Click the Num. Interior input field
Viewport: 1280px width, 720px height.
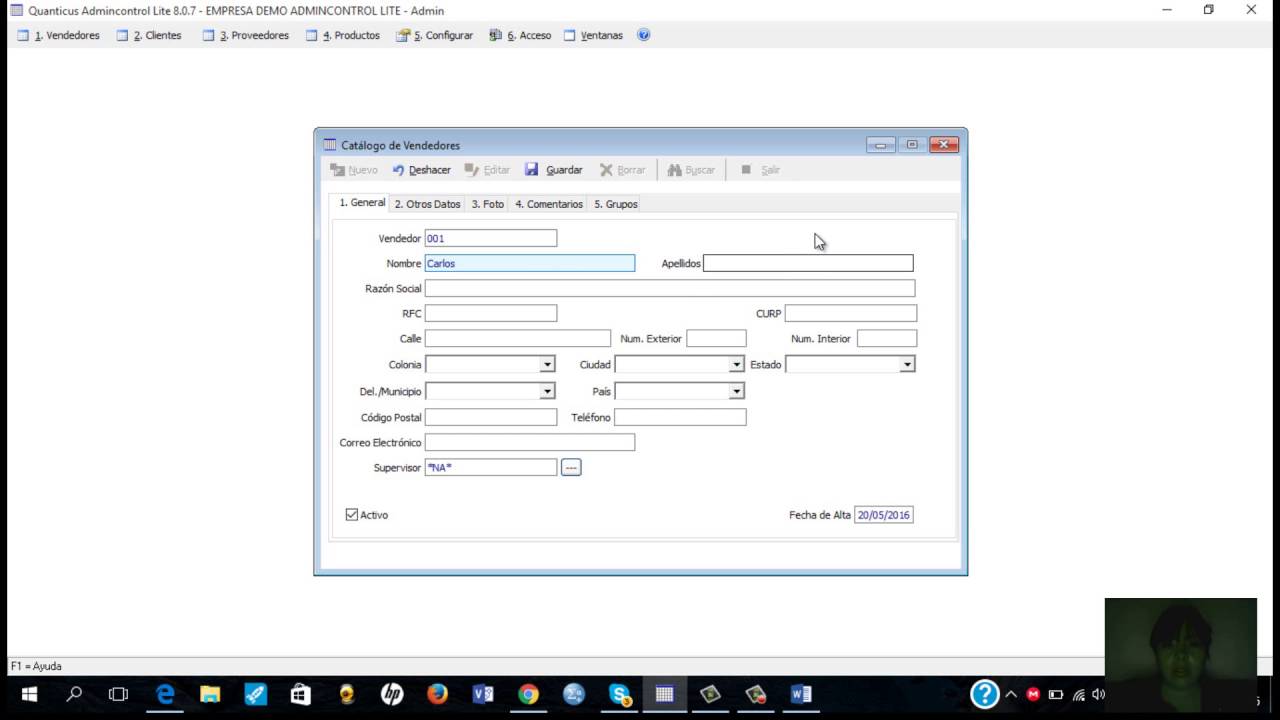click(887, 338)
